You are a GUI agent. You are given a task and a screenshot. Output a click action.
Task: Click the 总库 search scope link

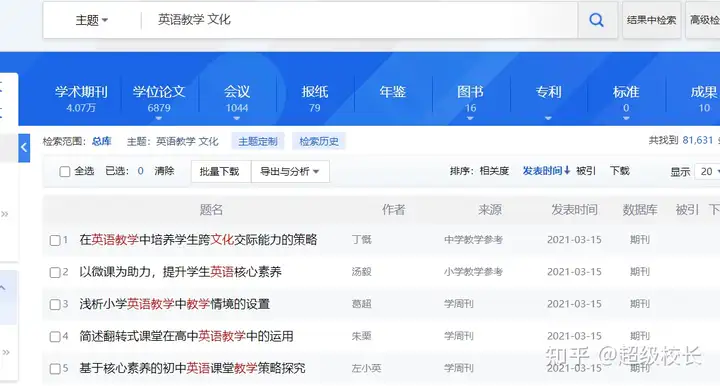101,141
